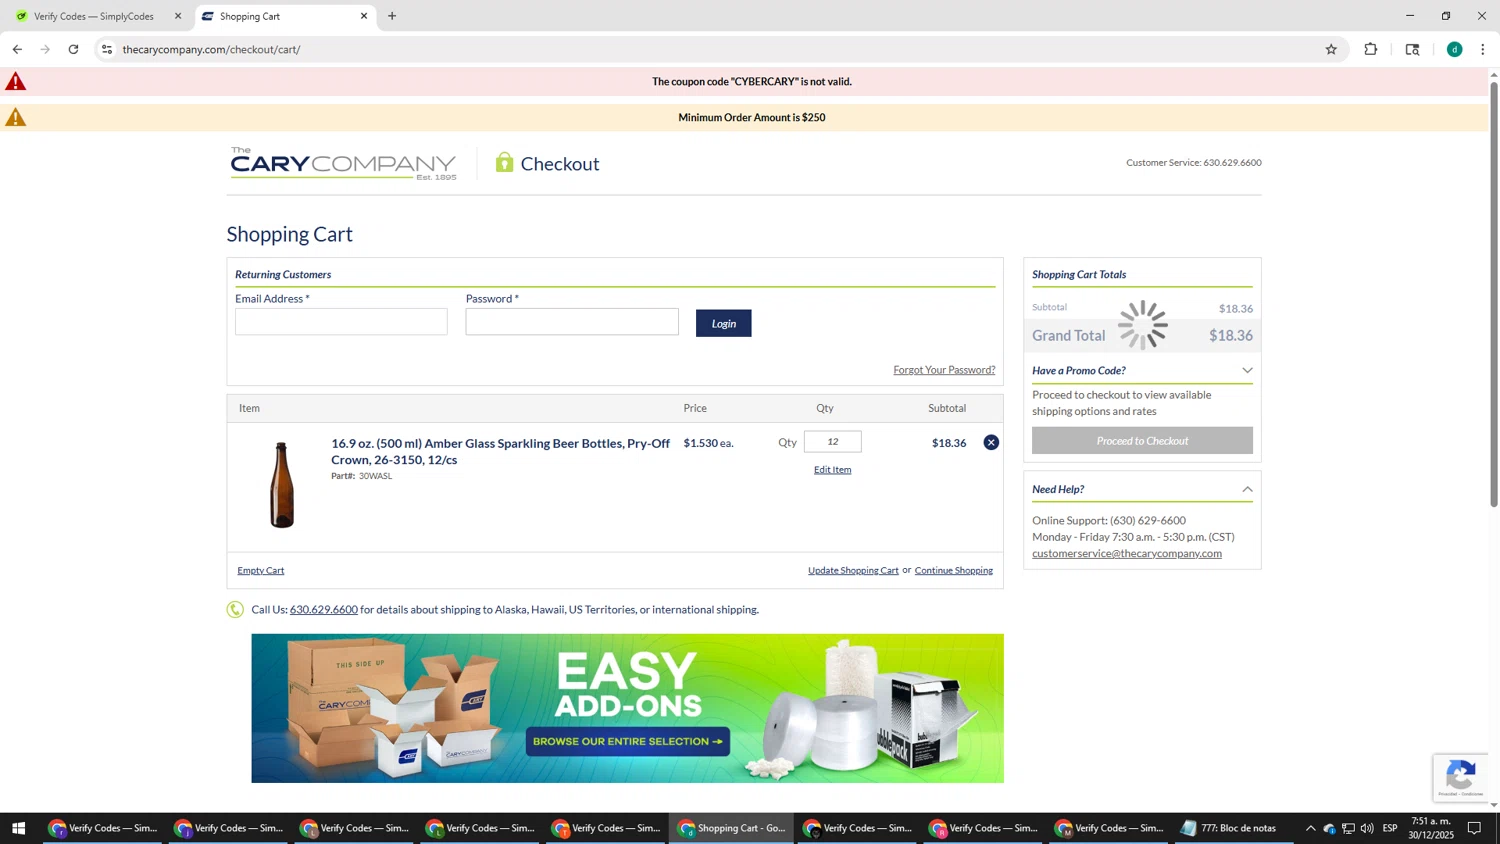Click the Login button
1500x844 pixels.
coord(724,323)
